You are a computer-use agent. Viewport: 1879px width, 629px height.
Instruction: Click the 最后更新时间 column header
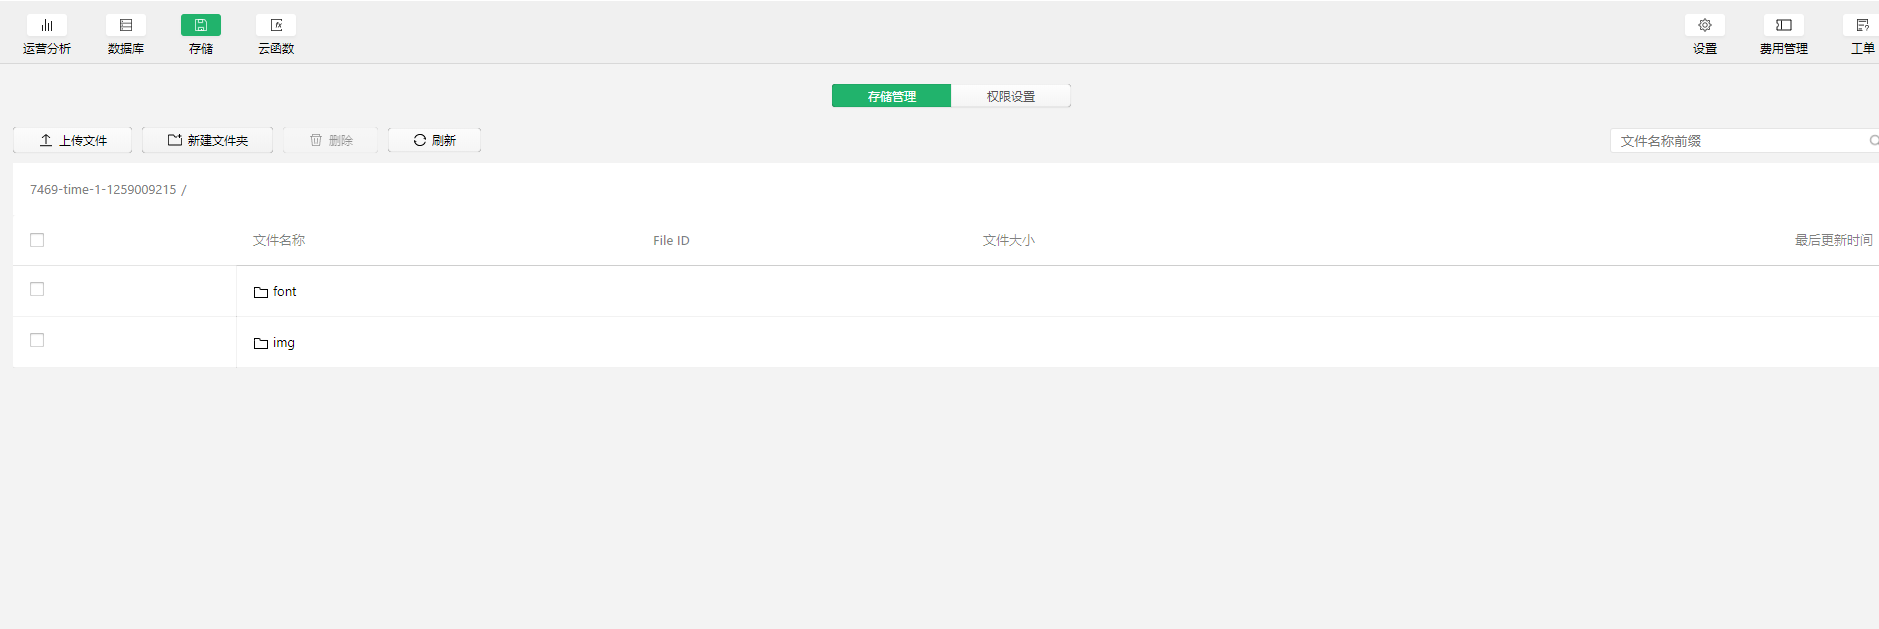[x=1833, y=240]
